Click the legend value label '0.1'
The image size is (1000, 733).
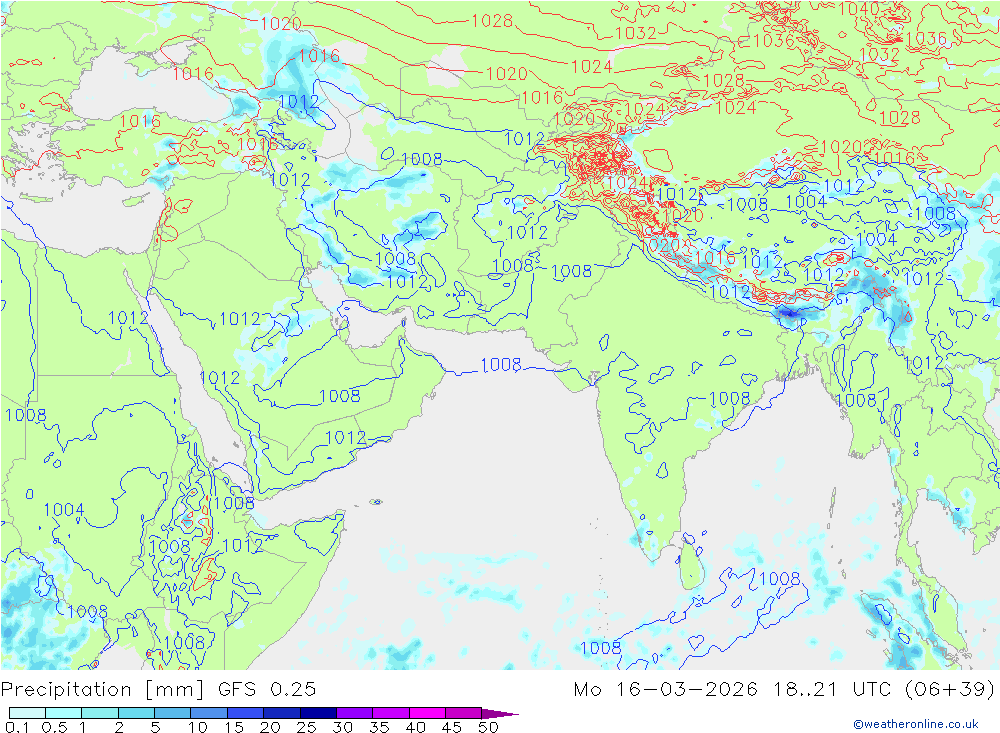coord(17,727)
